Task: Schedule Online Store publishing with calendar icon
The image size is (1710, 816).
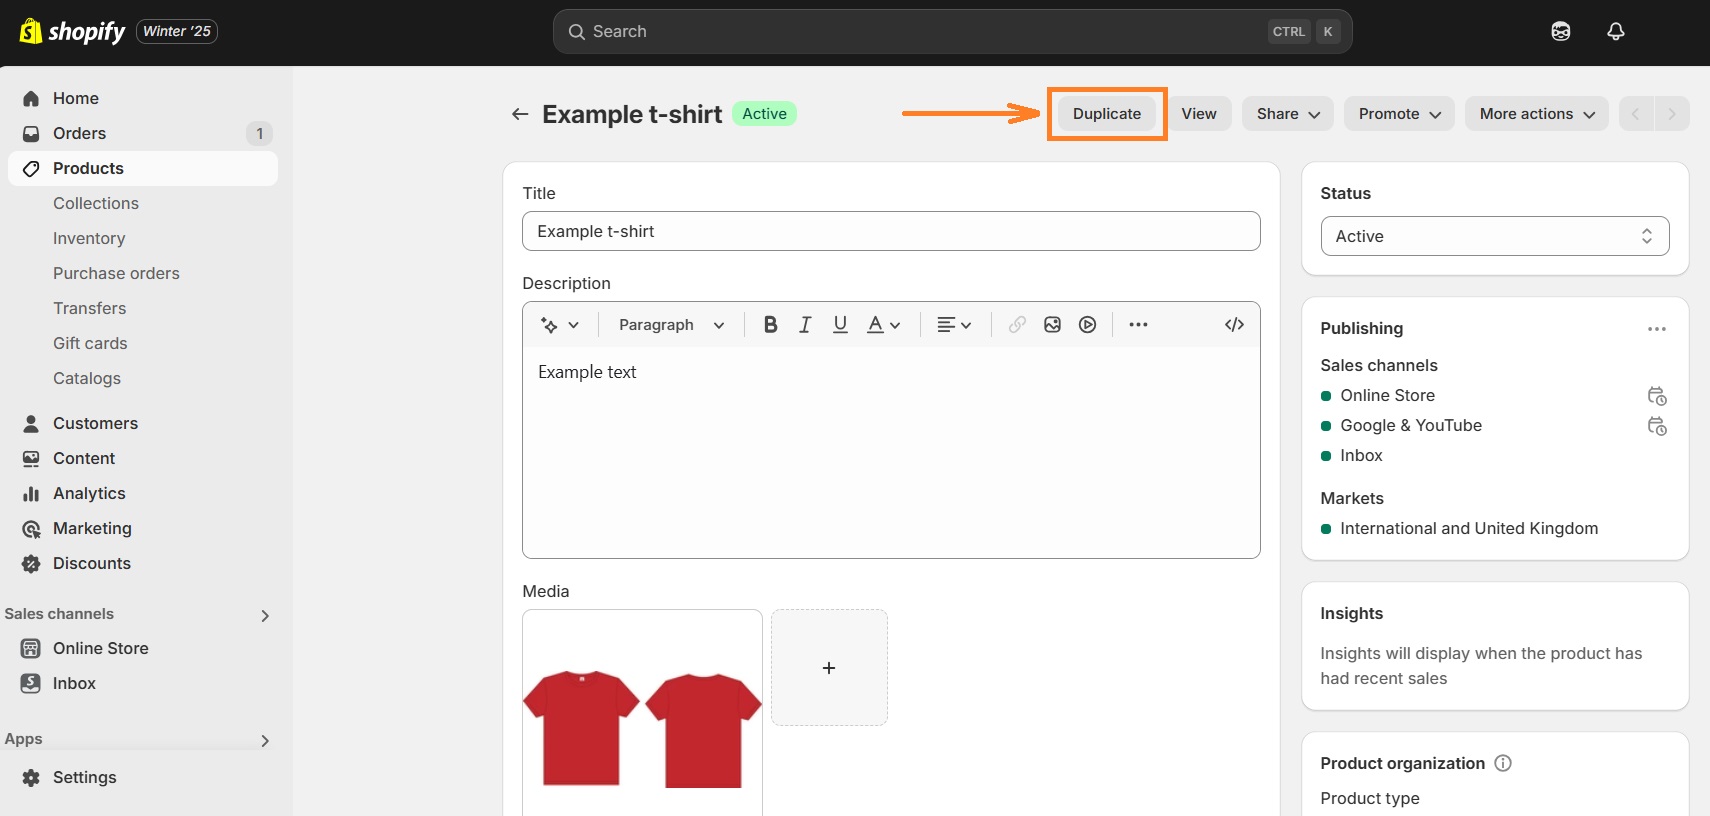Action: pyautogui.click(x=1657, y=396)
